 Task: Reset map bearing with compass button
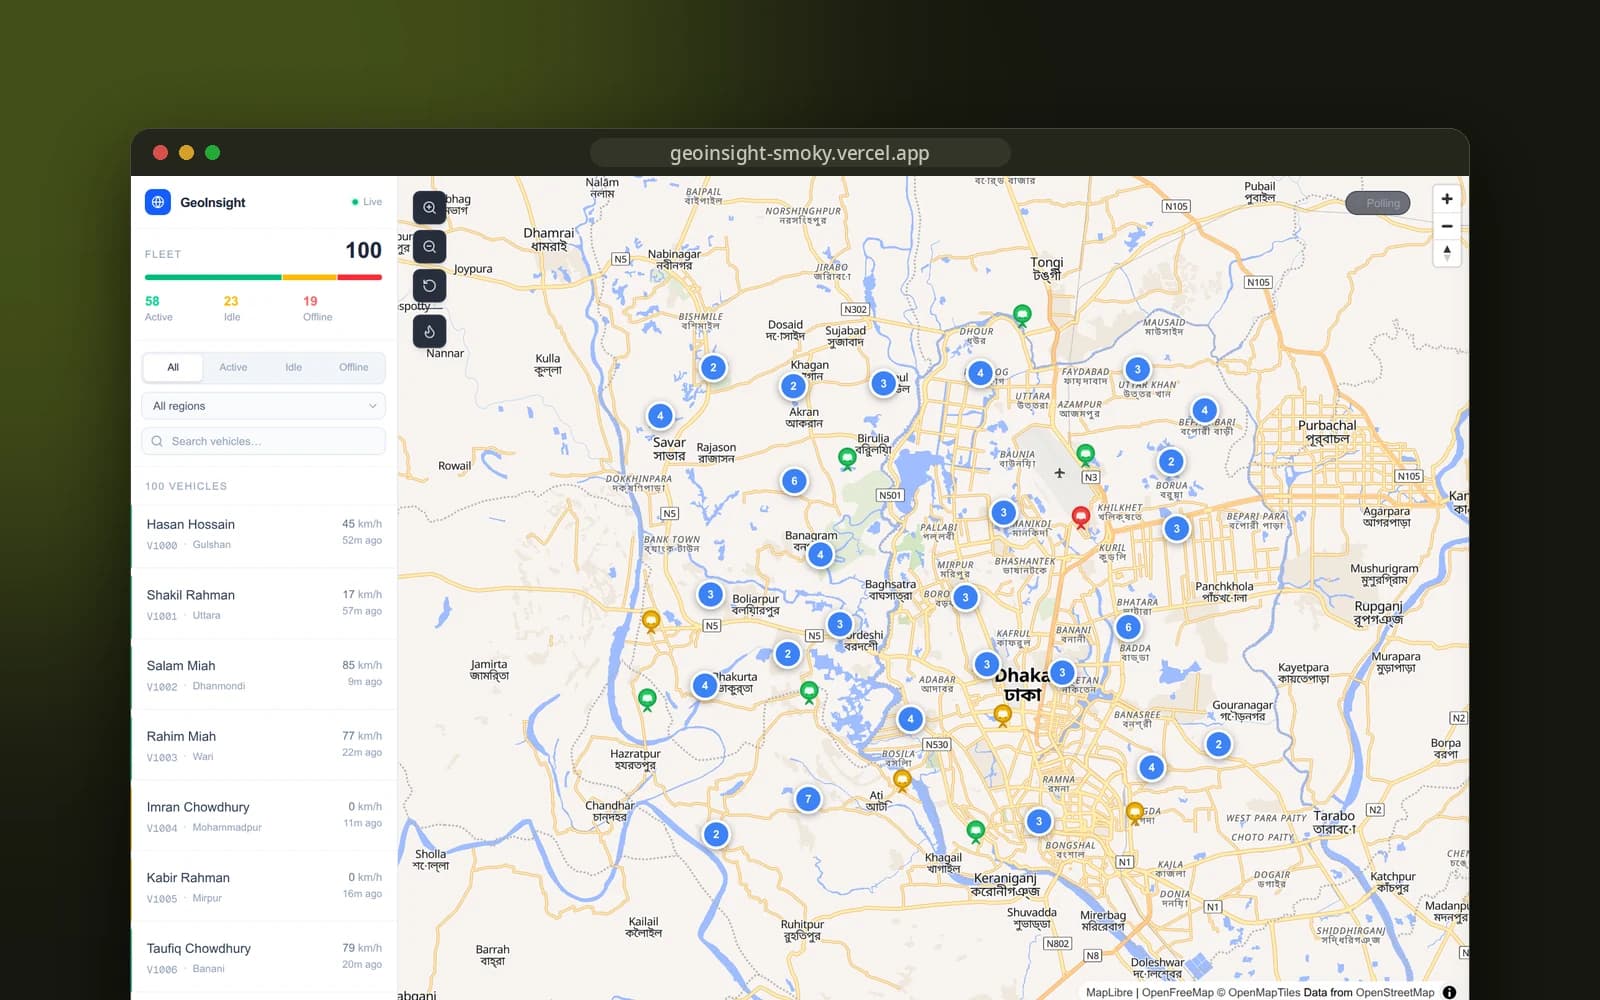tap(1447, 253)
